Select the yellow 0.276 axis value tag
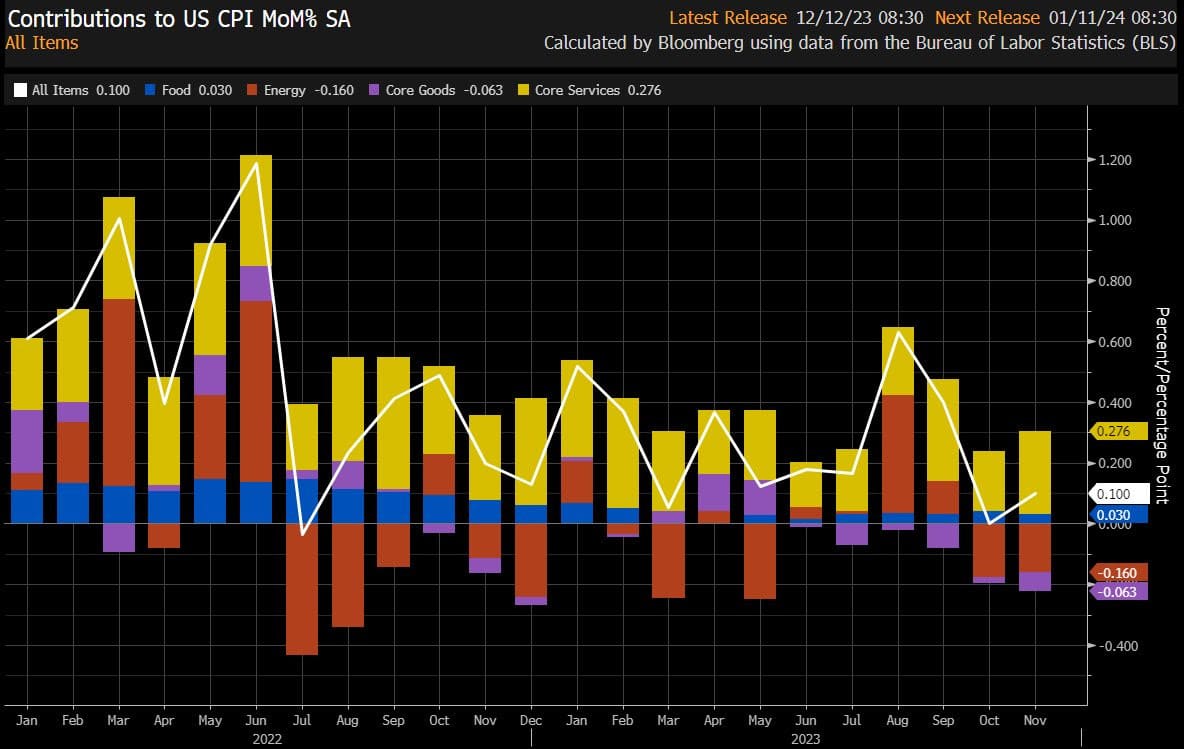The height and width of the screenshot is (749, 1184). coord(1119,431)
